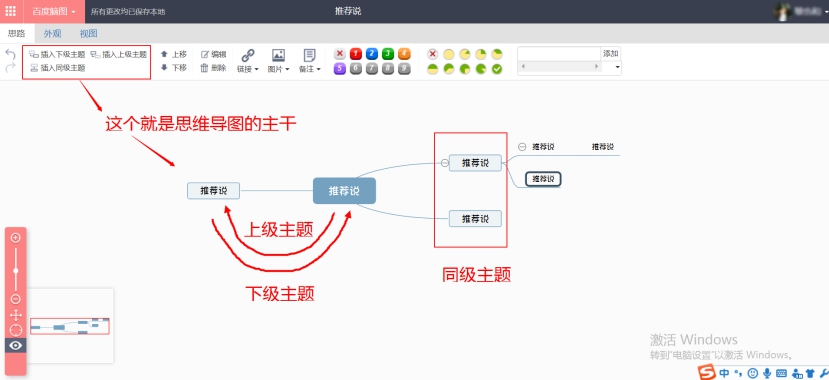The image size is (829, 380).
Task: Select the left-side 推荐说 node
Action: tap(214, 191)
